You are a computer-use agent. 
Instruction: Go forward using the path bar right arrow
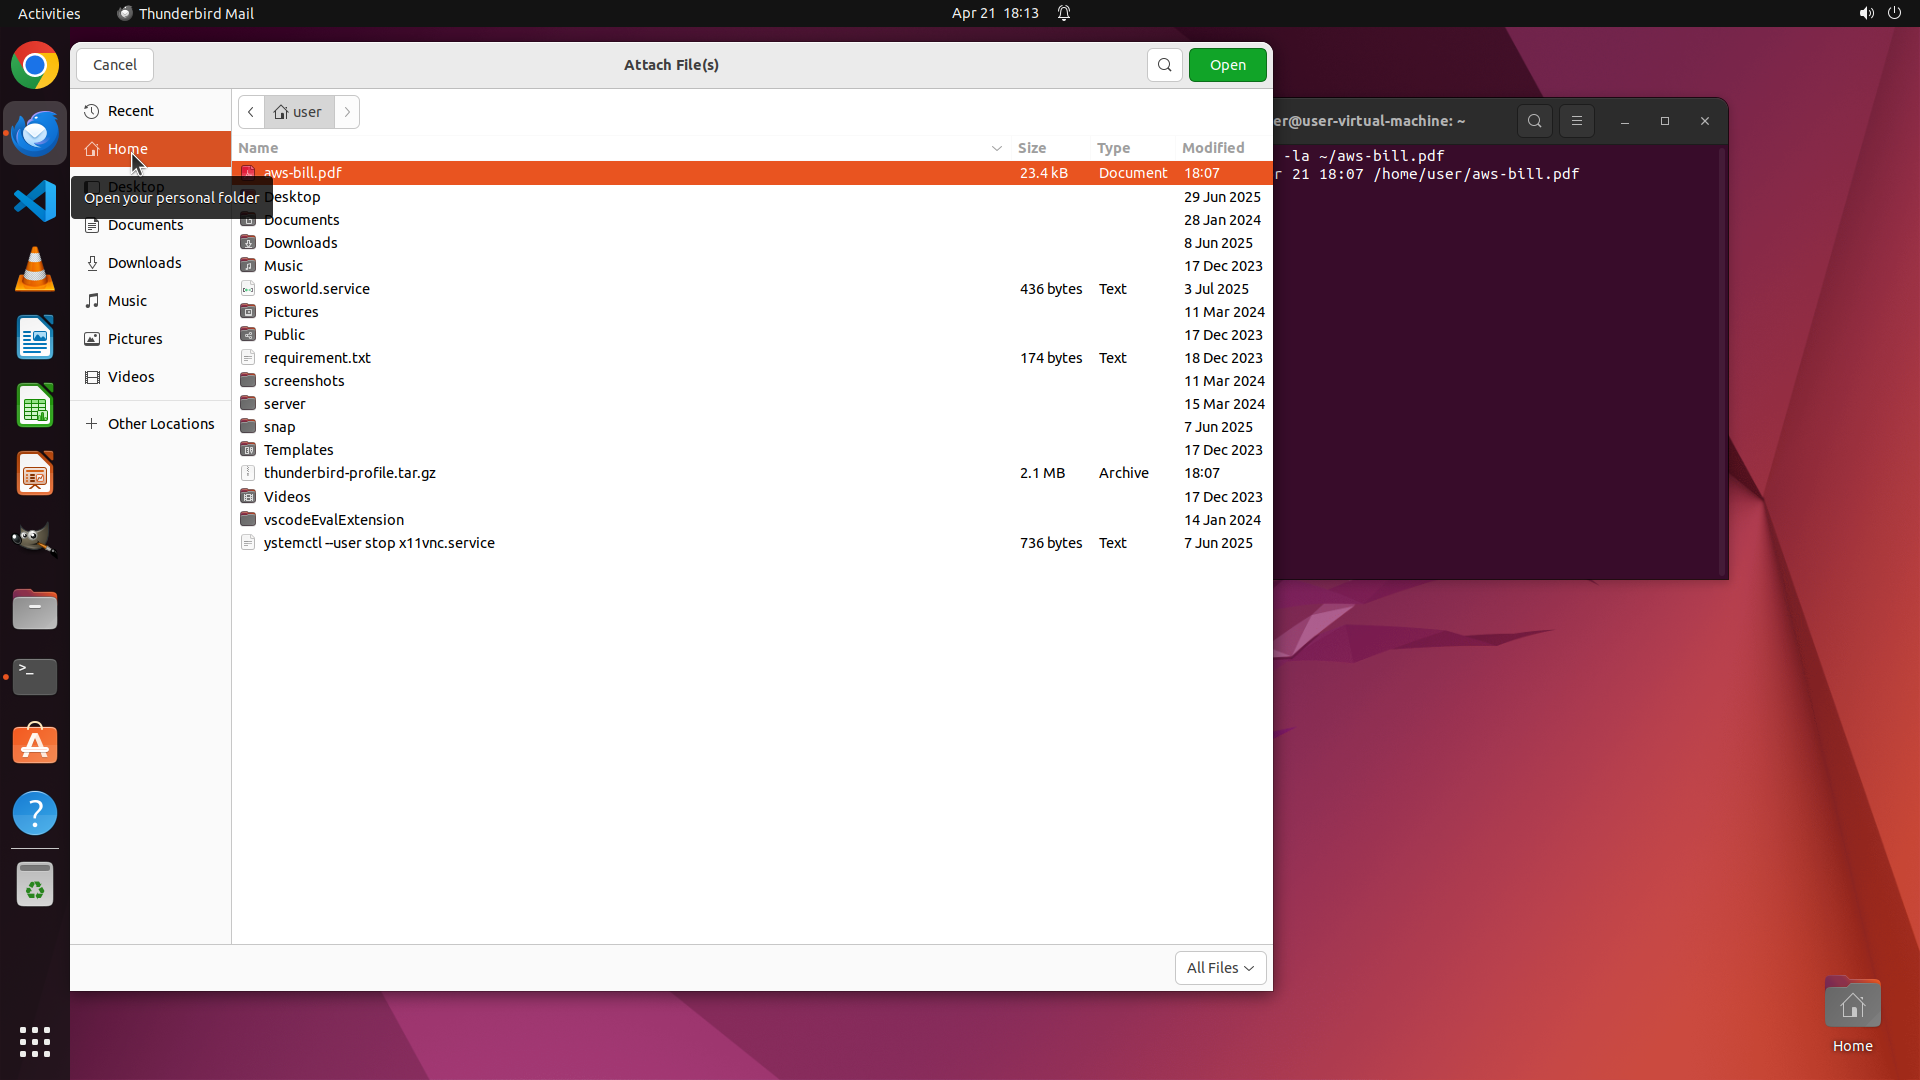pos(347,112)
